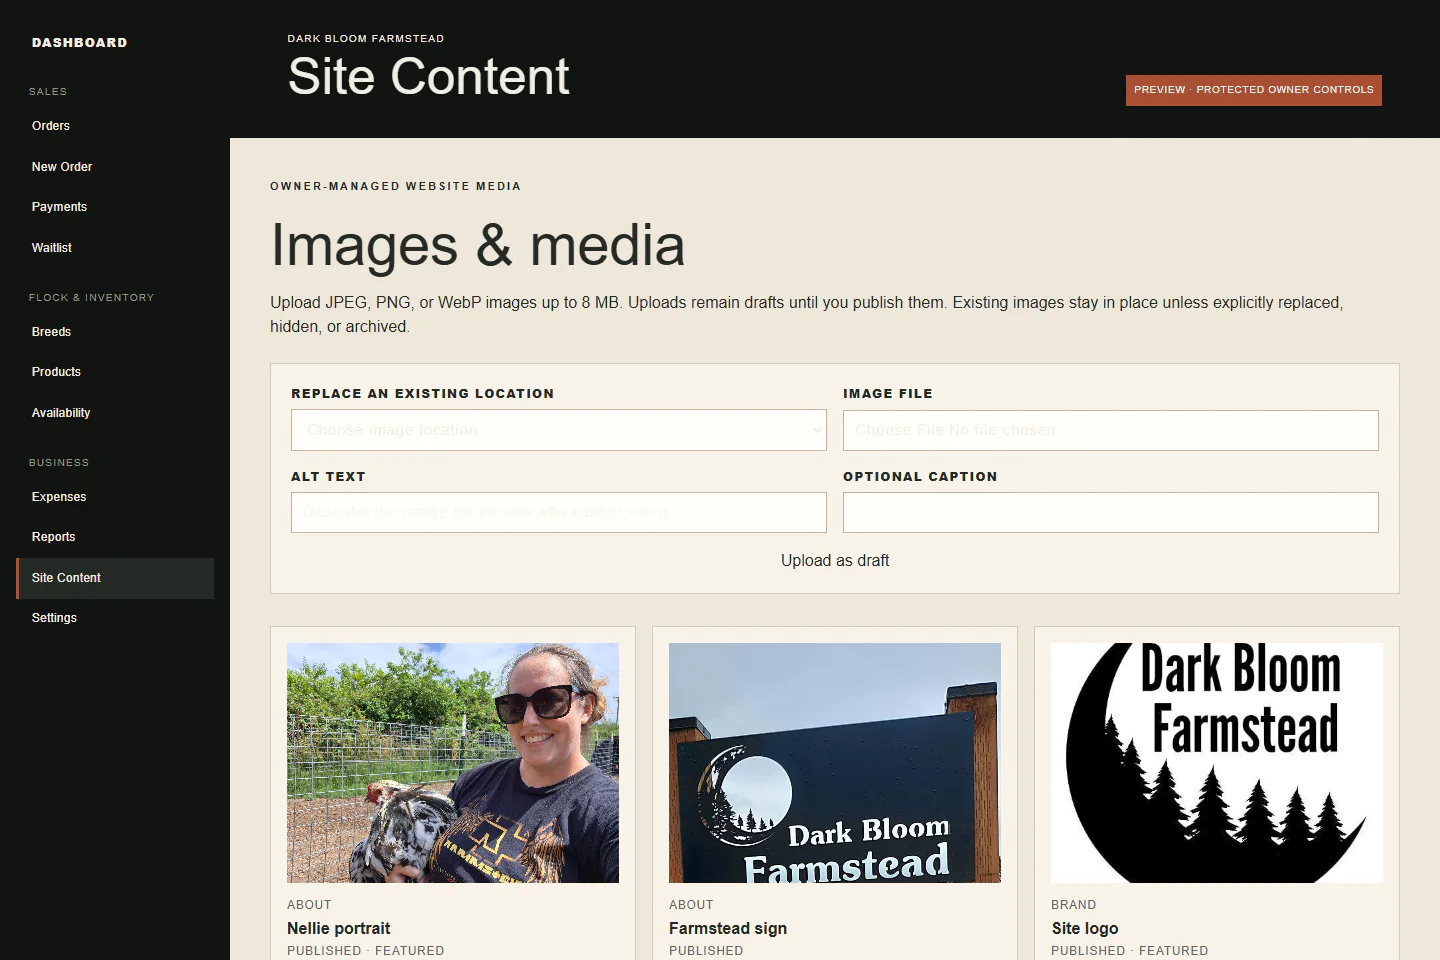1440x960 pixels.
Task: Click the 'Images & media' heading
Action: pyautogui.click(x=478, y=246)
